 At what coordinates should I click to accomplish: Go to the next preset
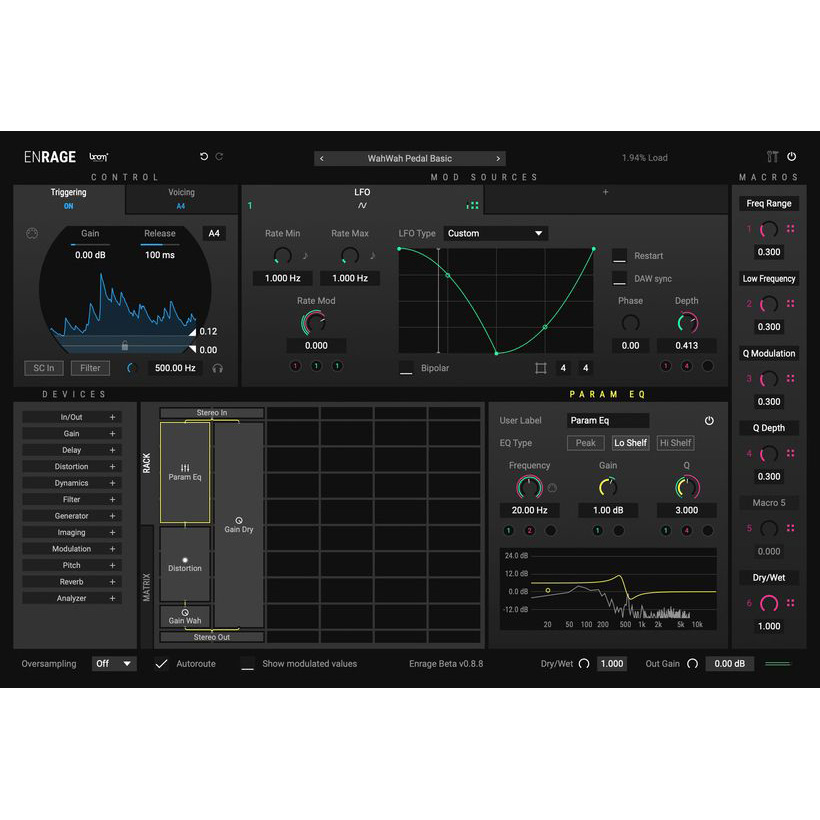pos(498,158)
